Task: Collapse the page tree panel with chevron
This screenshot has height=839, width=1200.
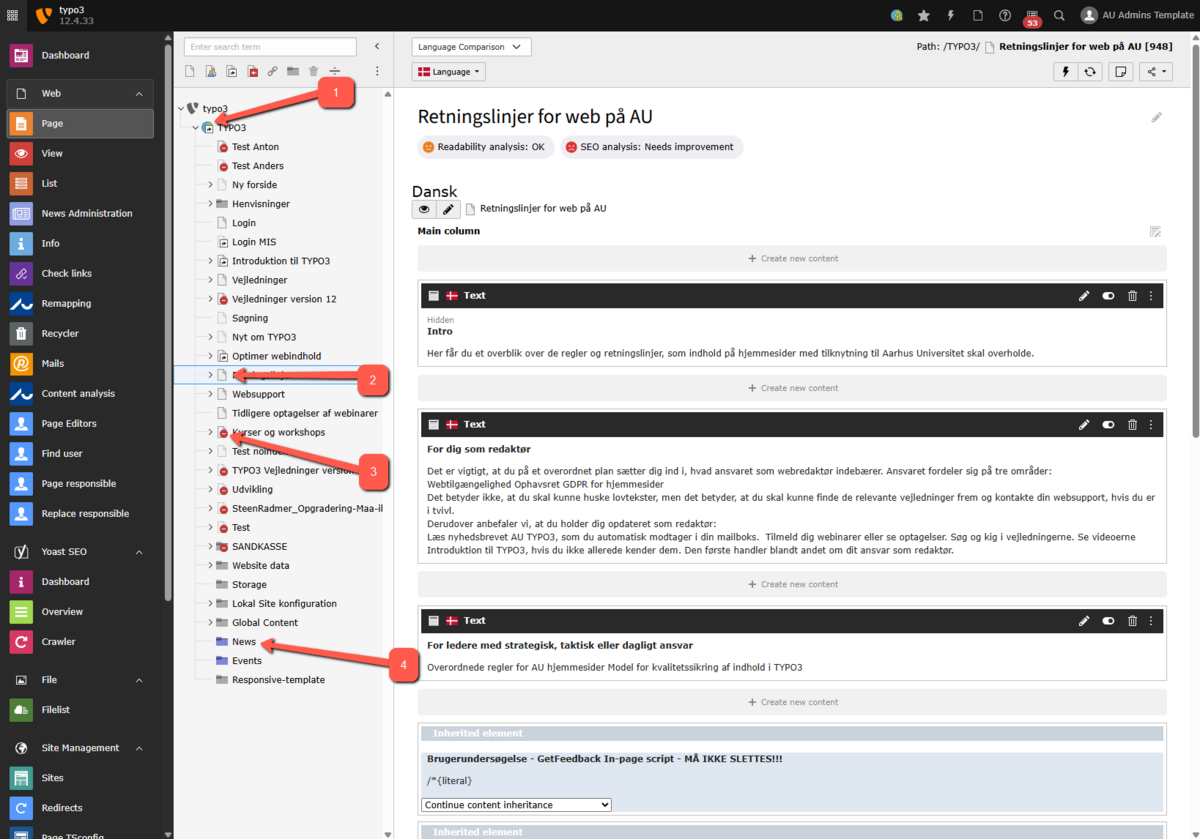Action: pyautogui.click(x=377, y=46)
